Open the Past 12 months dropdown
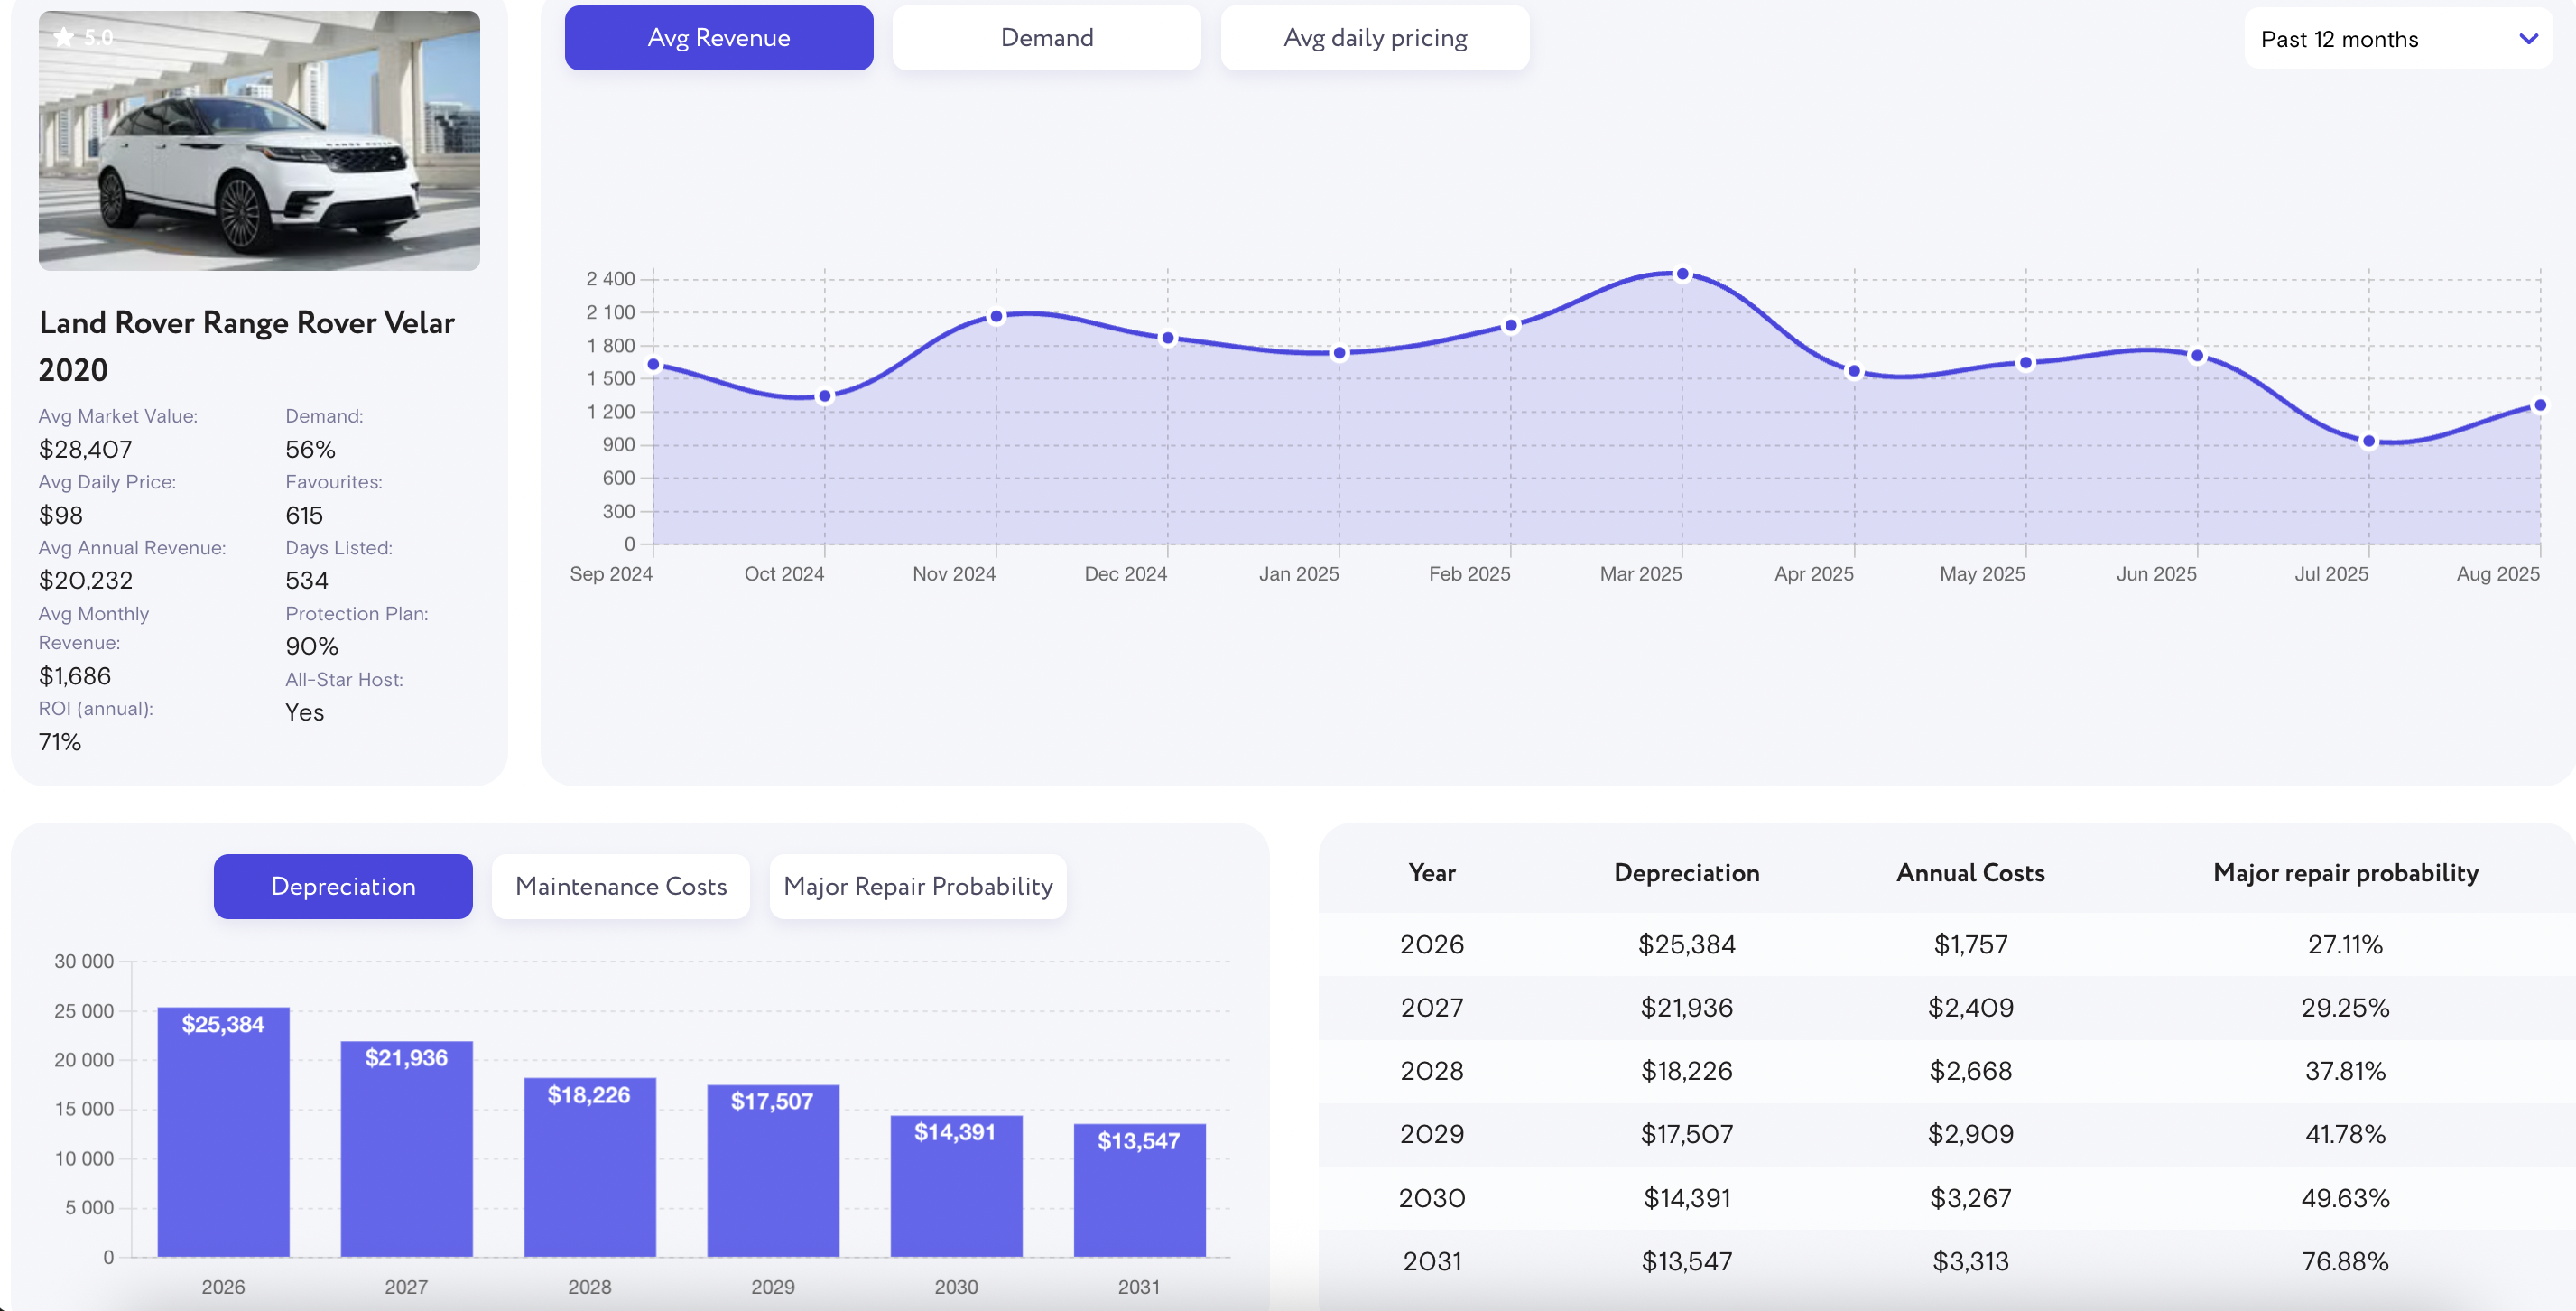This screenshot has width=2576, height=1311. (2396, 39)
